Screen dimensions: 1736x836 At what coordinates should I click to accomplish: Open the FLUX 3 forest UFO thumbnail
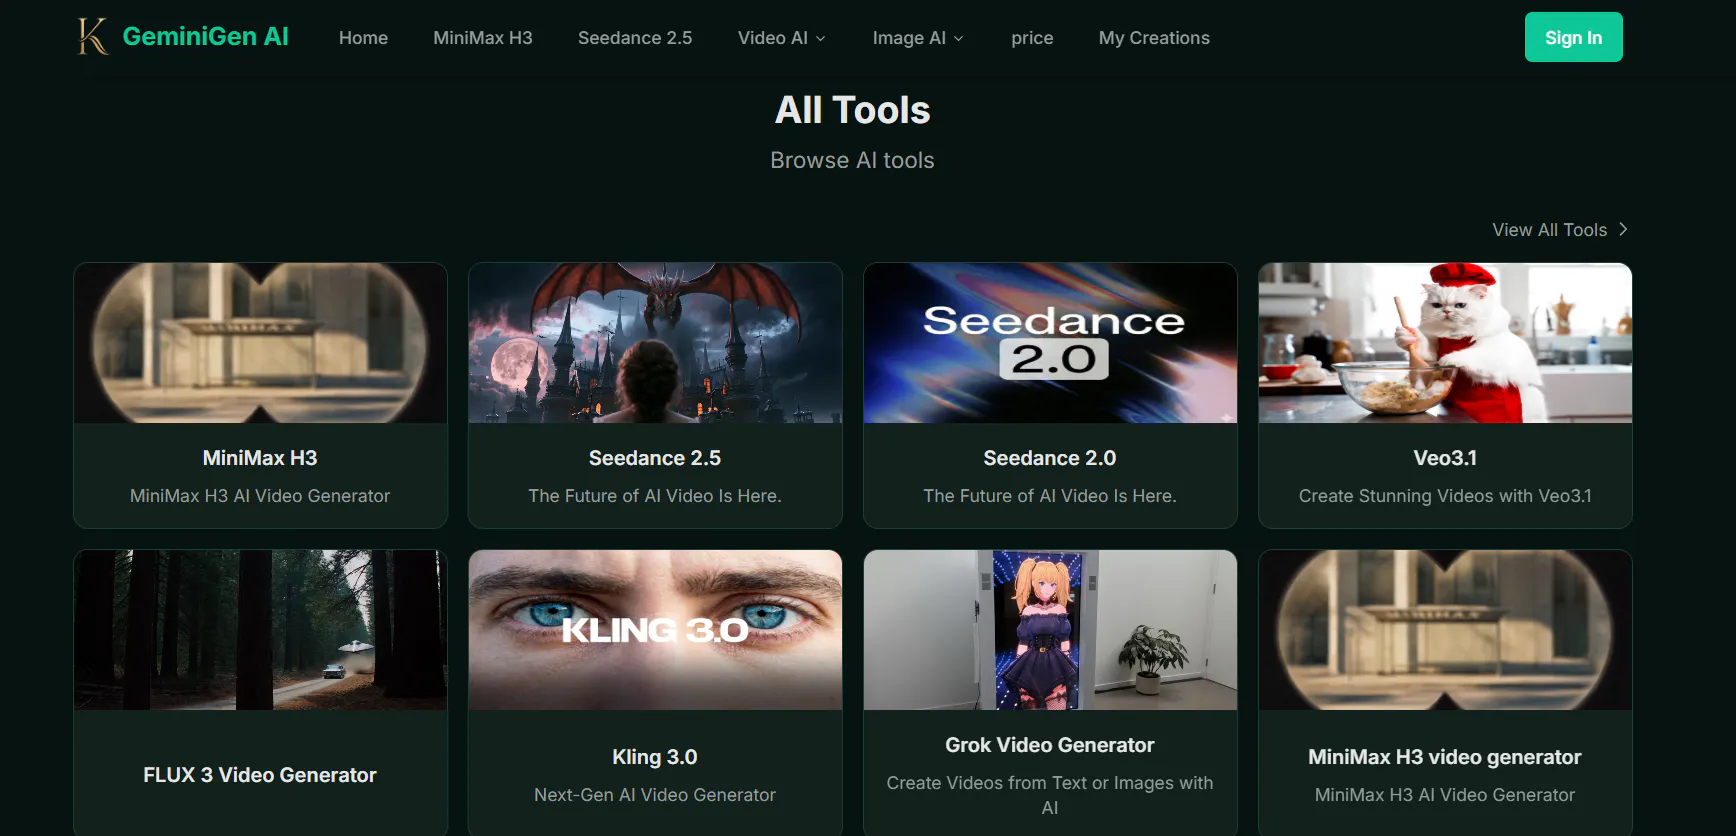point(260,630)
